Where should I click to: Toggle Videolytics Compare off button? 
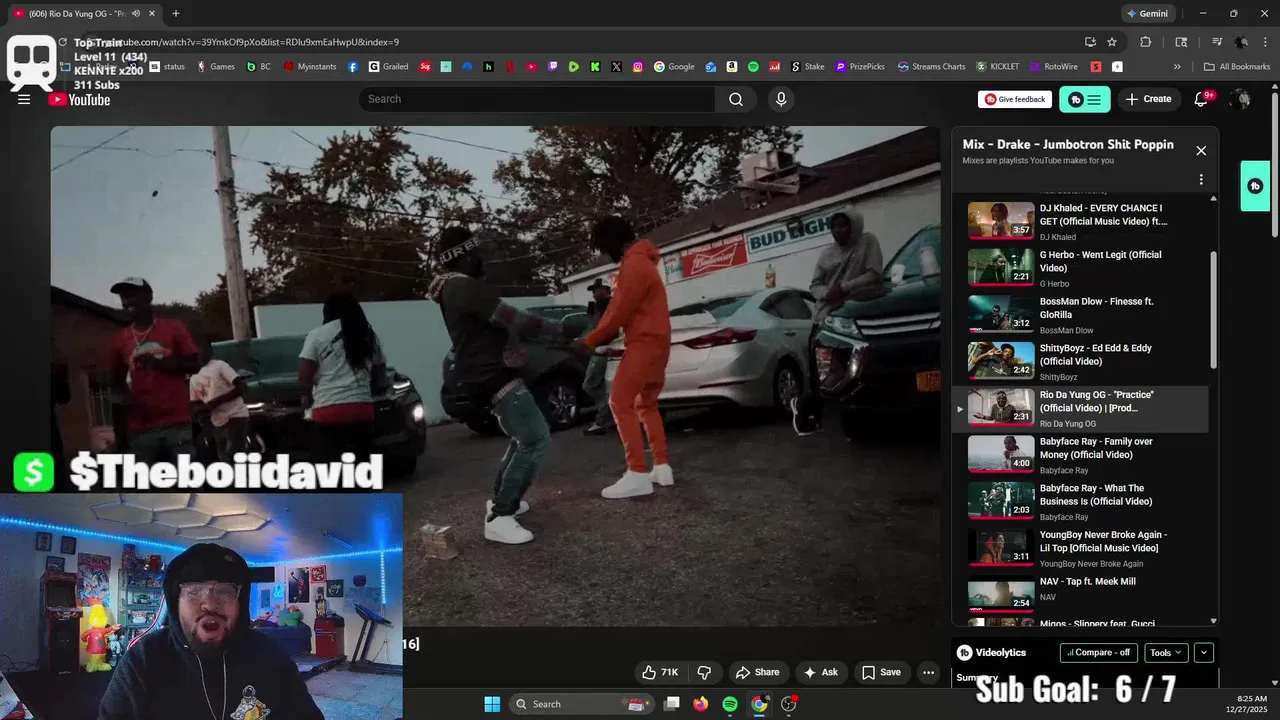[1098, 652]
